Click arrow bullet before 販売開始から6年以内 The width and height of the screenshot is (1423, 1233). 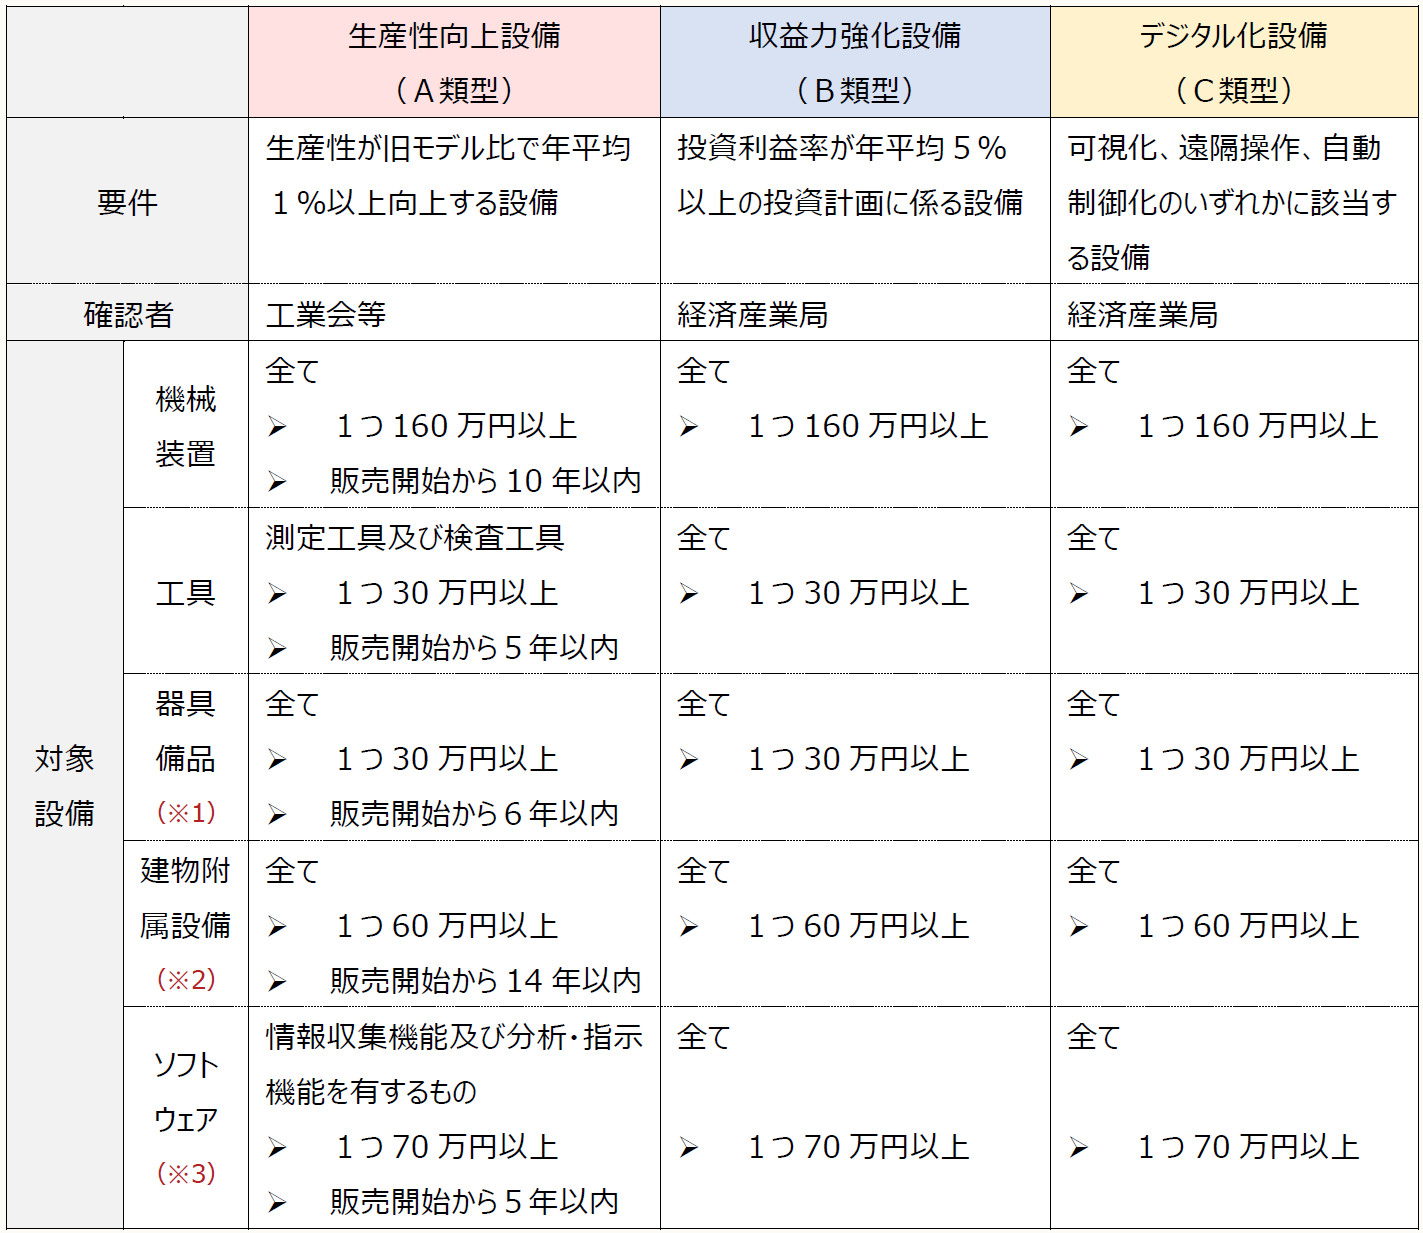tap(277, 815)
